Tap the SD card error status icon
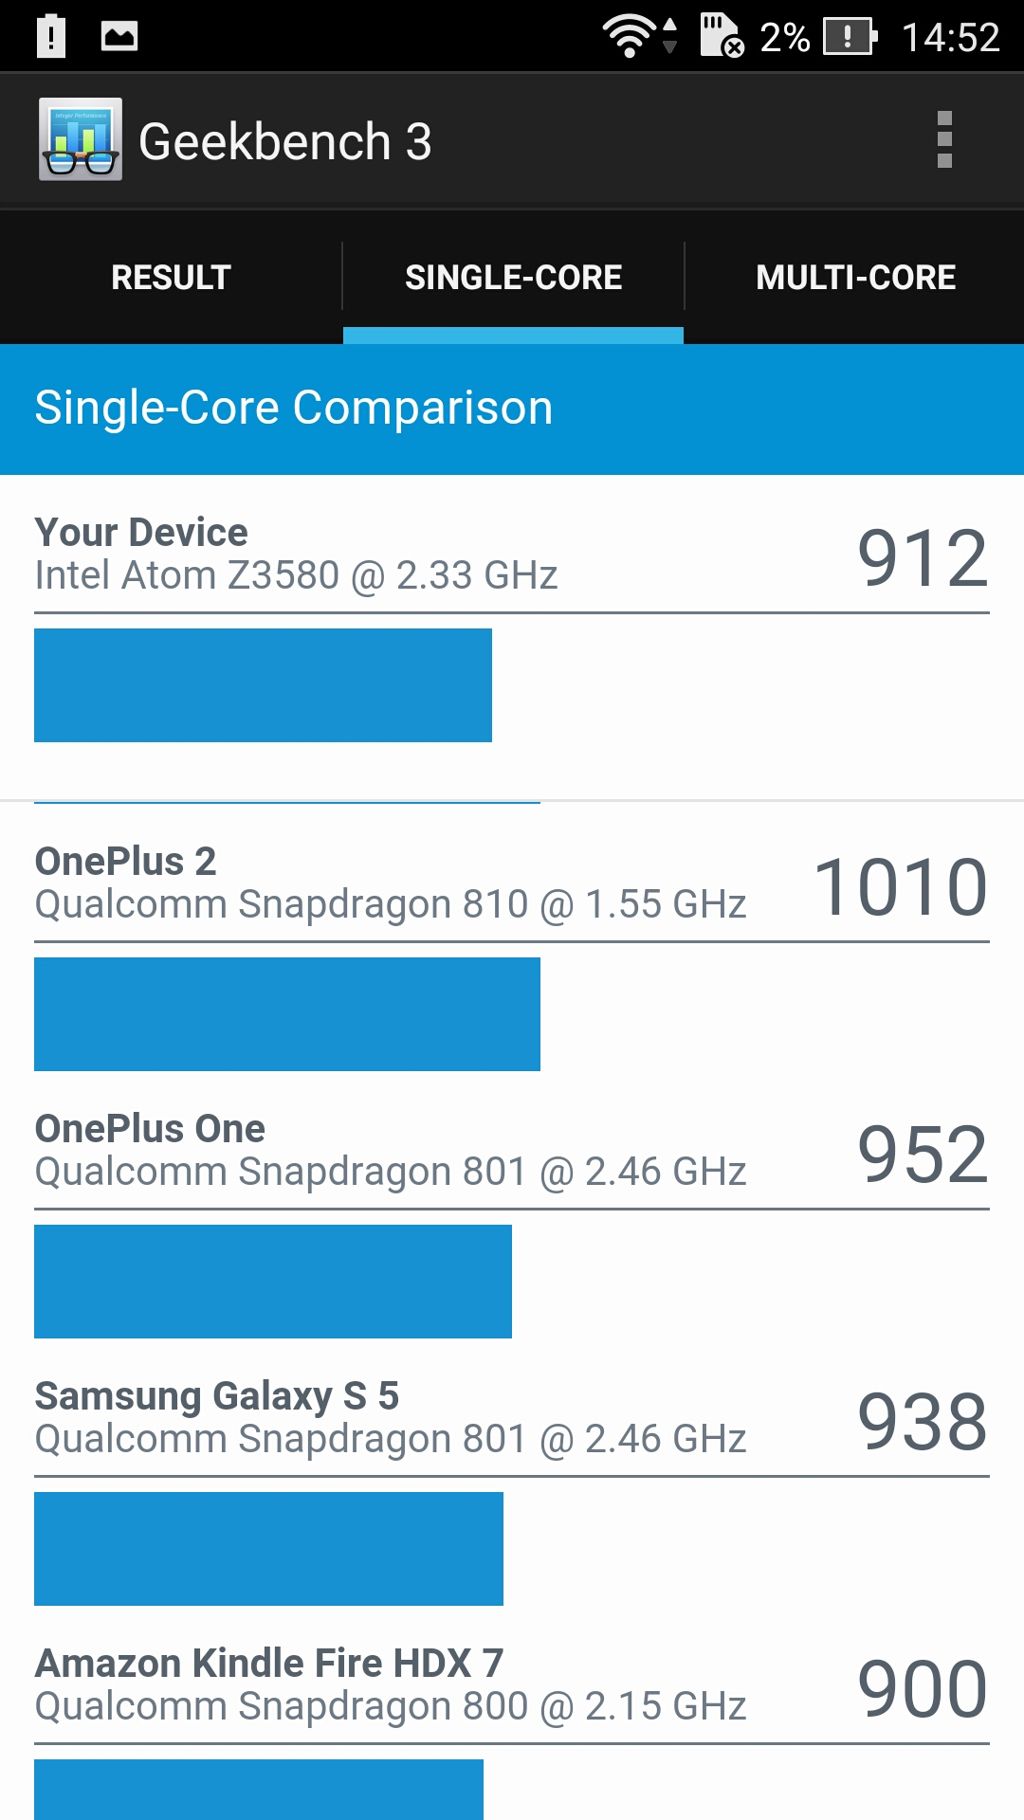This screenshot has width=1024, height=1820. (722, 35)
